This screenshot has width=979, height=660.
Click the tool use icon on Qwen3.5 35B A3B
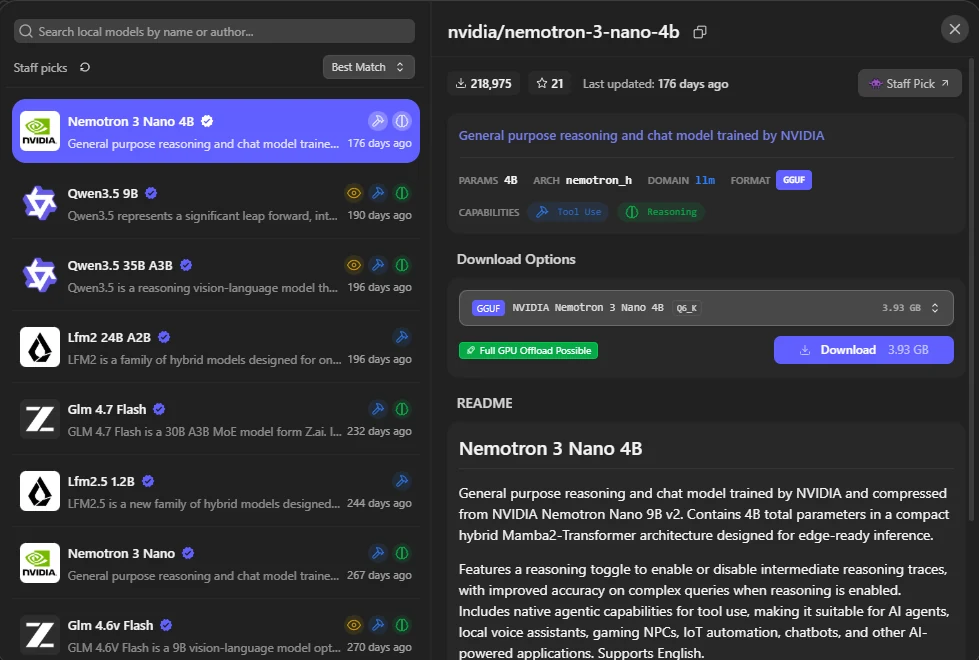tap(378, 265)
